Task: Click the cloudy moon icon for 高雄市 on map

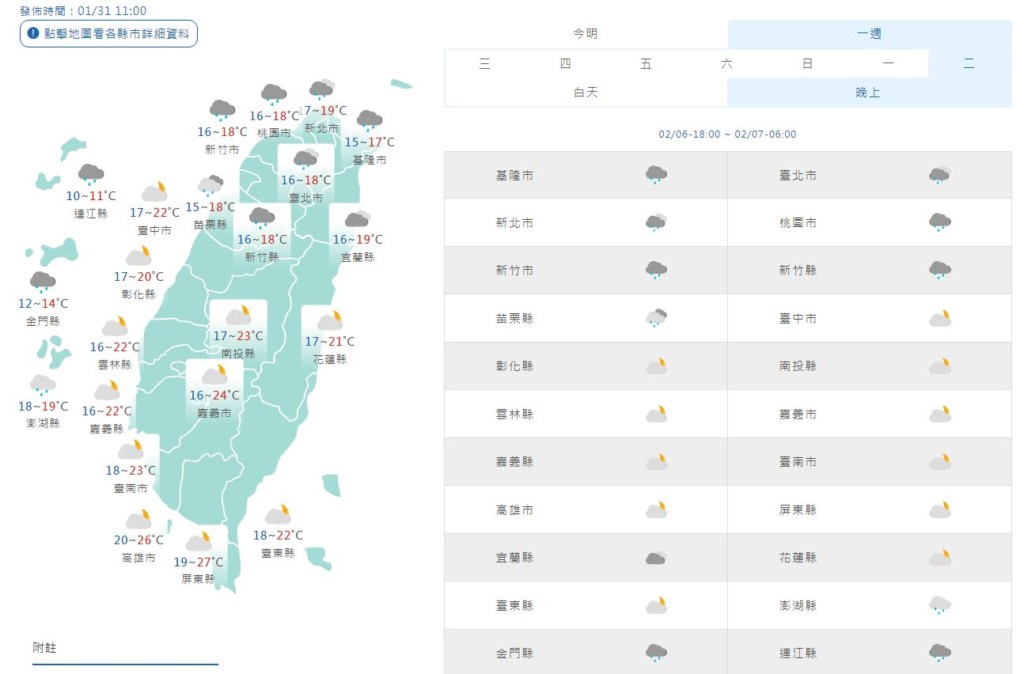Action: point(138,520)
